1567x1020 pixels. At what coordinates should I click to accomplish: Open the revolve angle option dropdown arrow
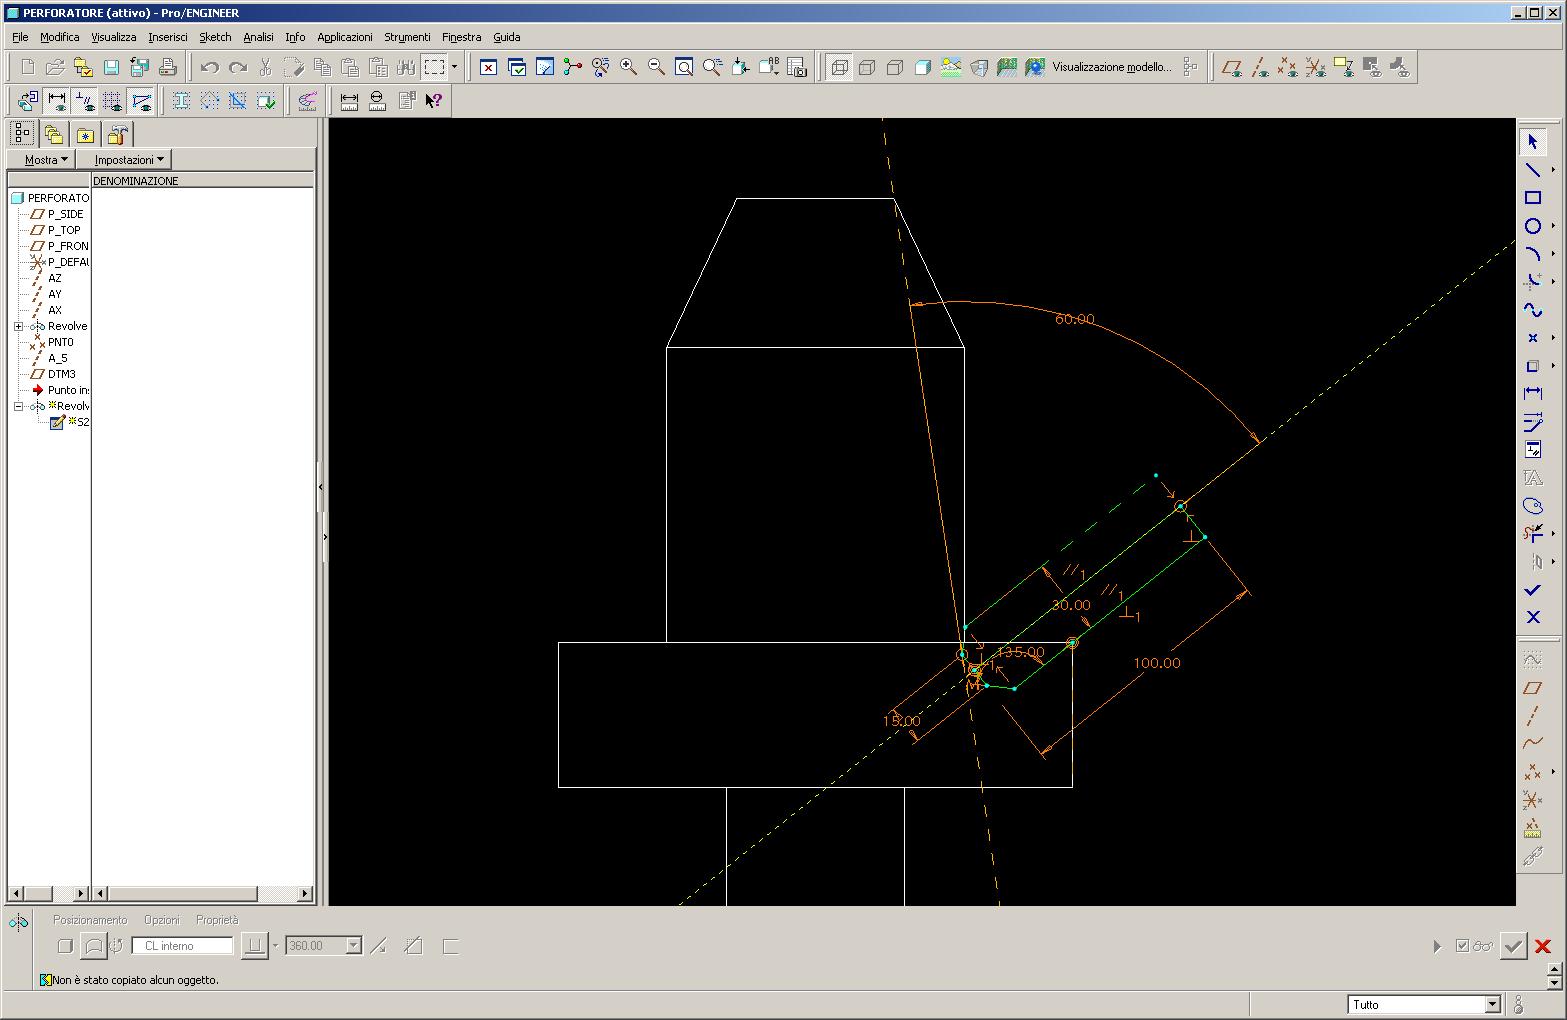click(275, 945)
